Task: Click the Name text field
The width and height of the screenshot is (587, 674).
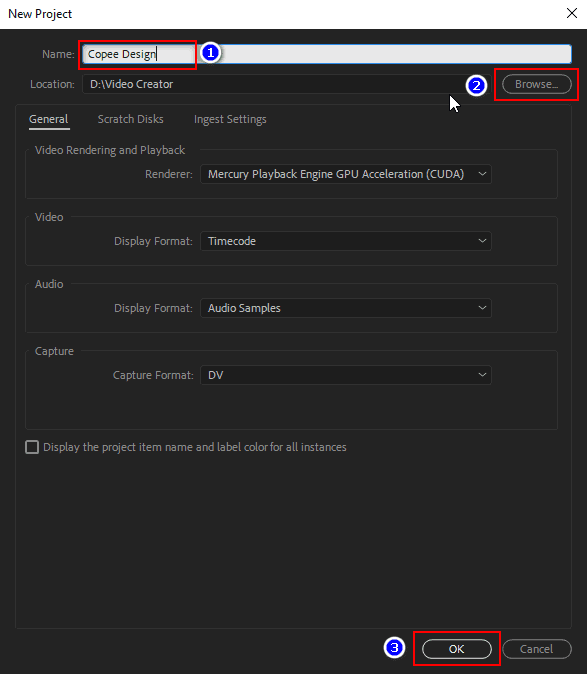Action: tap(327, 54)
